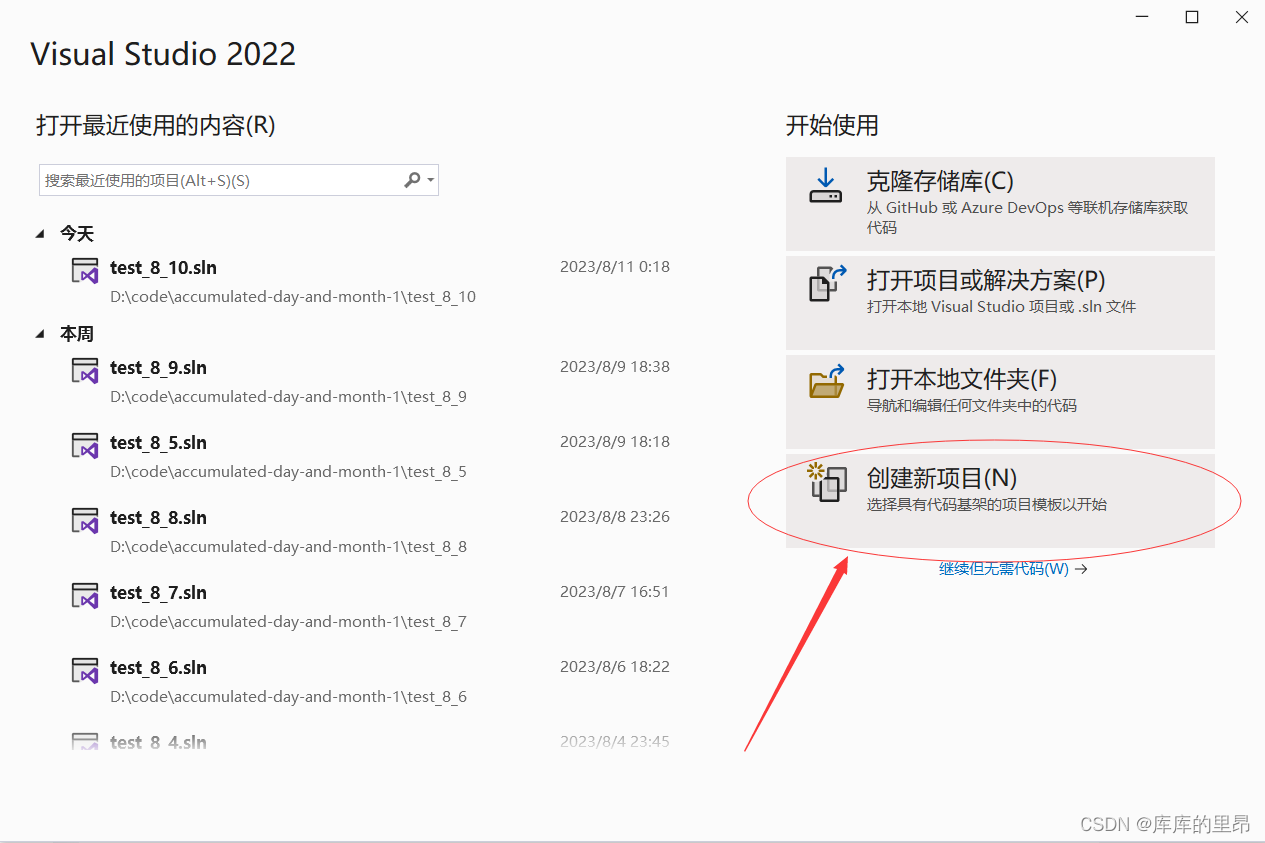
Task: Click the path ending in test_8_9
Action: 288,397
